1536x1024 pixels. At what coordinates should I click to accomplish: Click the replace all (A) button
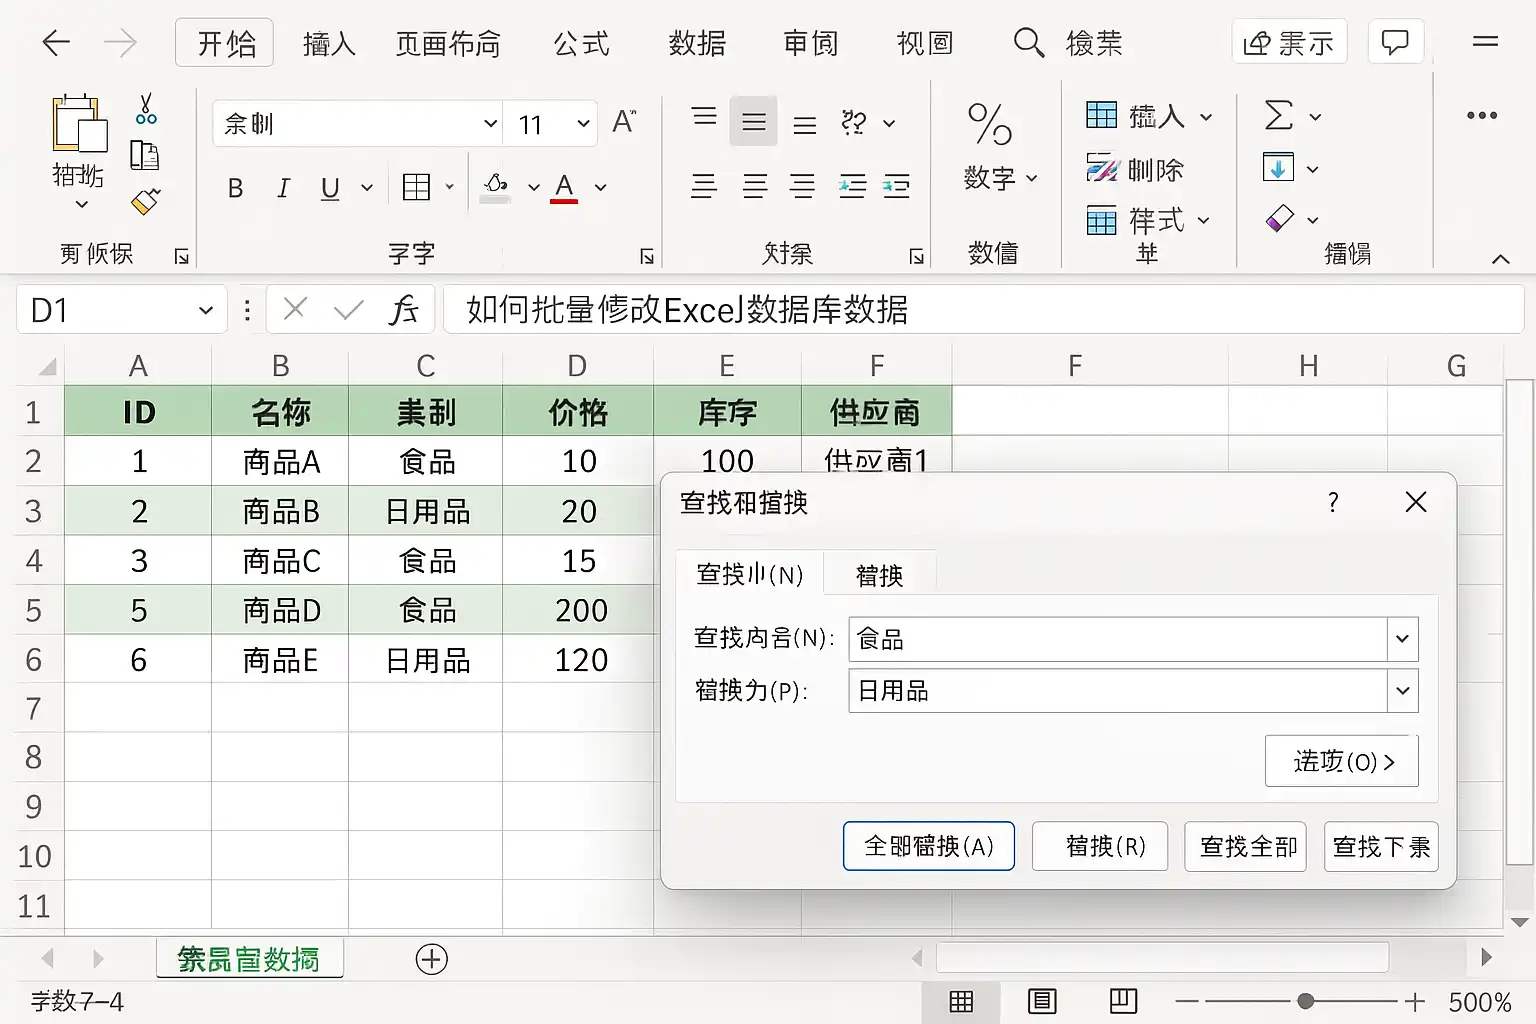[x=929, y=846]
